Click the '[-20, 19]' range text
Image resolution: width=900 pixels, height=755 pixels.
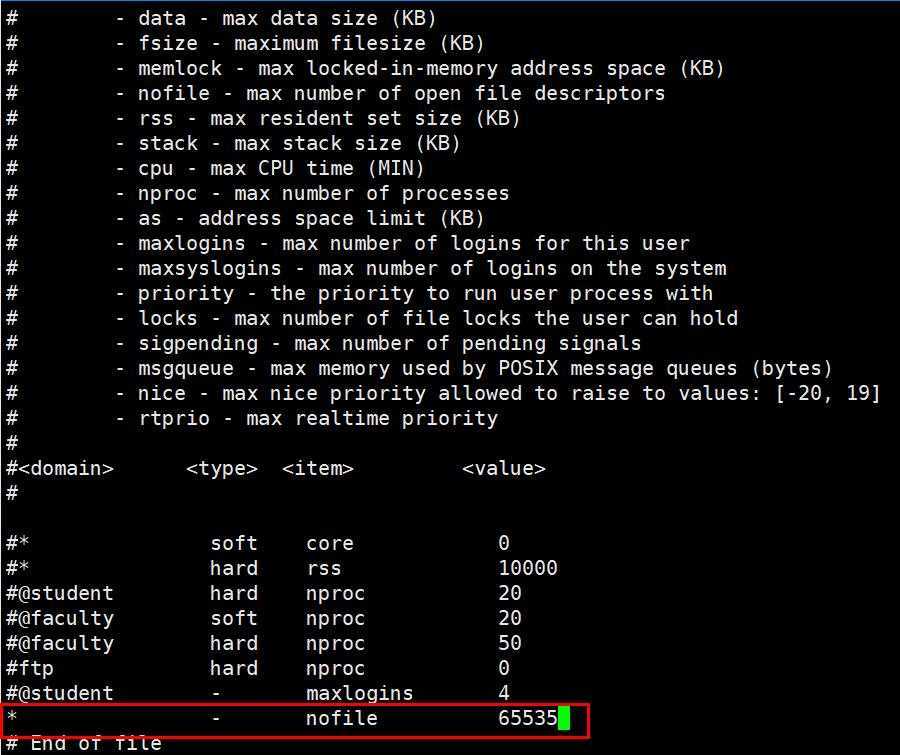pyautogui.click(x=827, y=394)
